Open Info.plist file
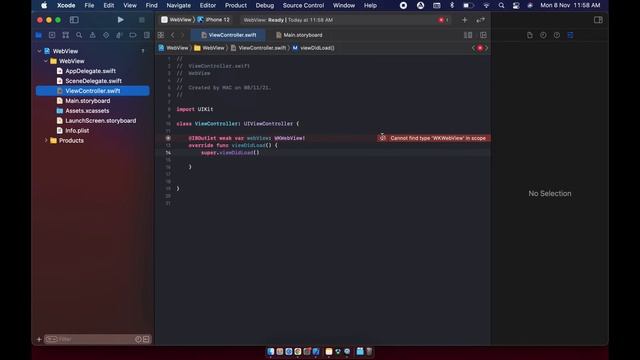The image size is (640, 360). coord(77,131)
